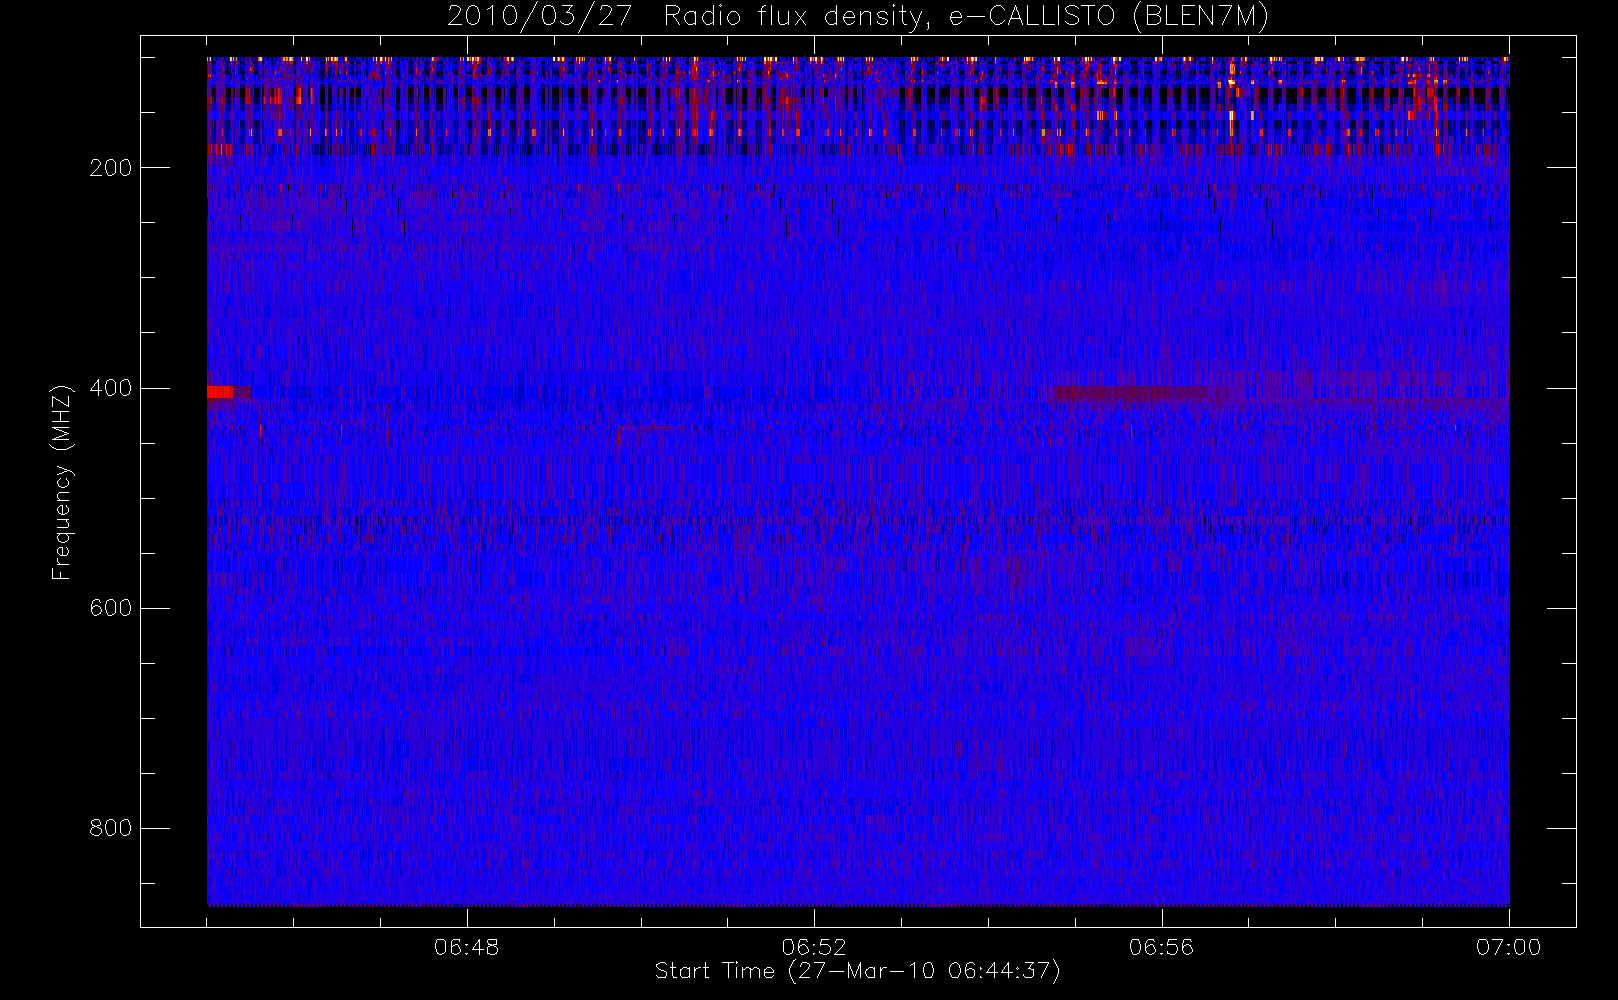The width and height of the screenshot is (1618, 1000).
Task: Click the 06:56 time tick label
Action: pyautogui.click(x=1161, y=947)
